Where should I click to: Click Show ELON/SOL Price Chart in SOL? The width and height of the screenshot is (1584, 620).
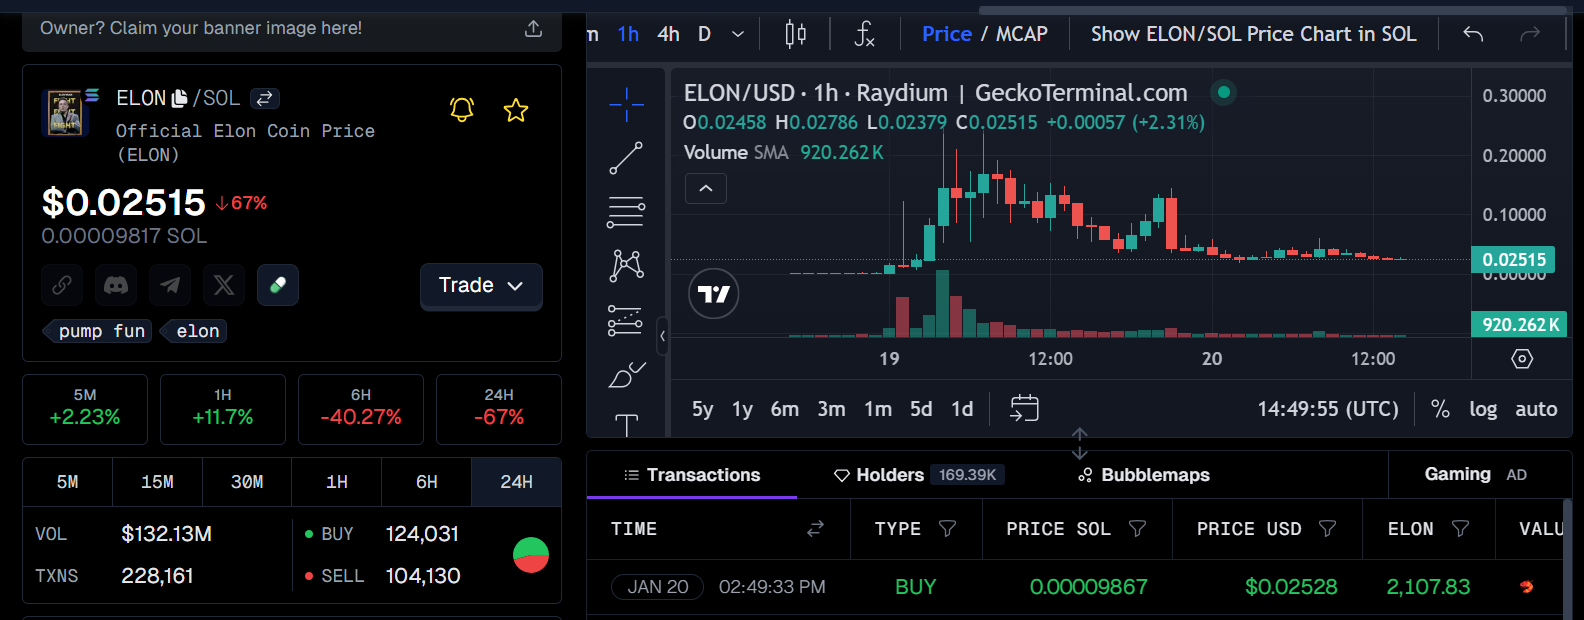click(1253, 34)
